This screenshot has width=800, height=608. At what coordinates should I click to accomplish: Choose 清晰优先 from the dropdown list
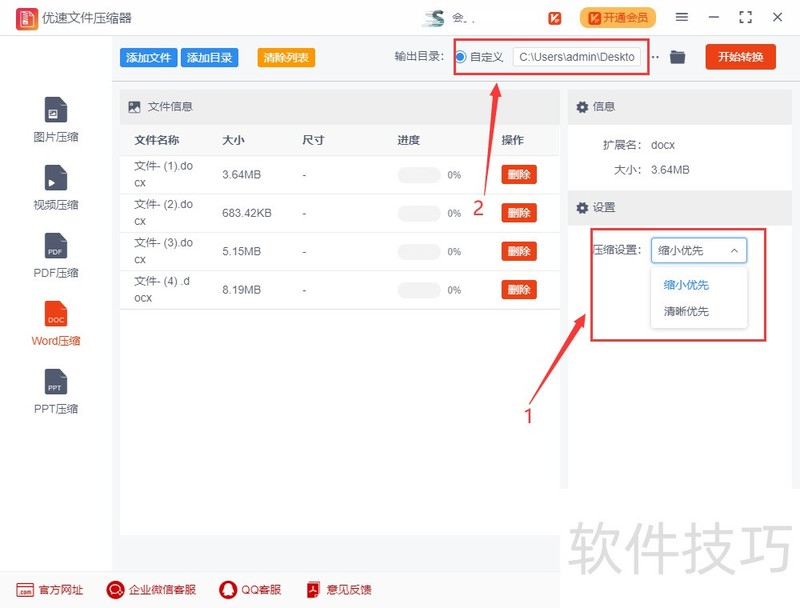tap(686, 311)
